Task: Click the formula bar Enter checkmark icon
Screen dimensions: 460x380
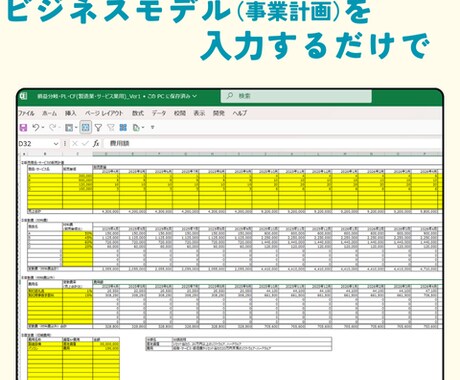Action: pos(85,144)
